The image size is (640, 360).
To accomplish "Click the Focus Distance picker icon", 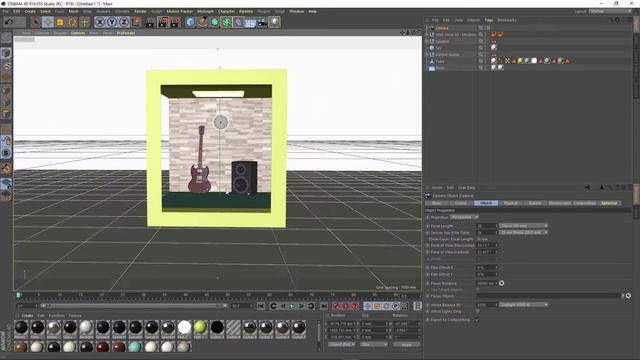I will 502,283.
